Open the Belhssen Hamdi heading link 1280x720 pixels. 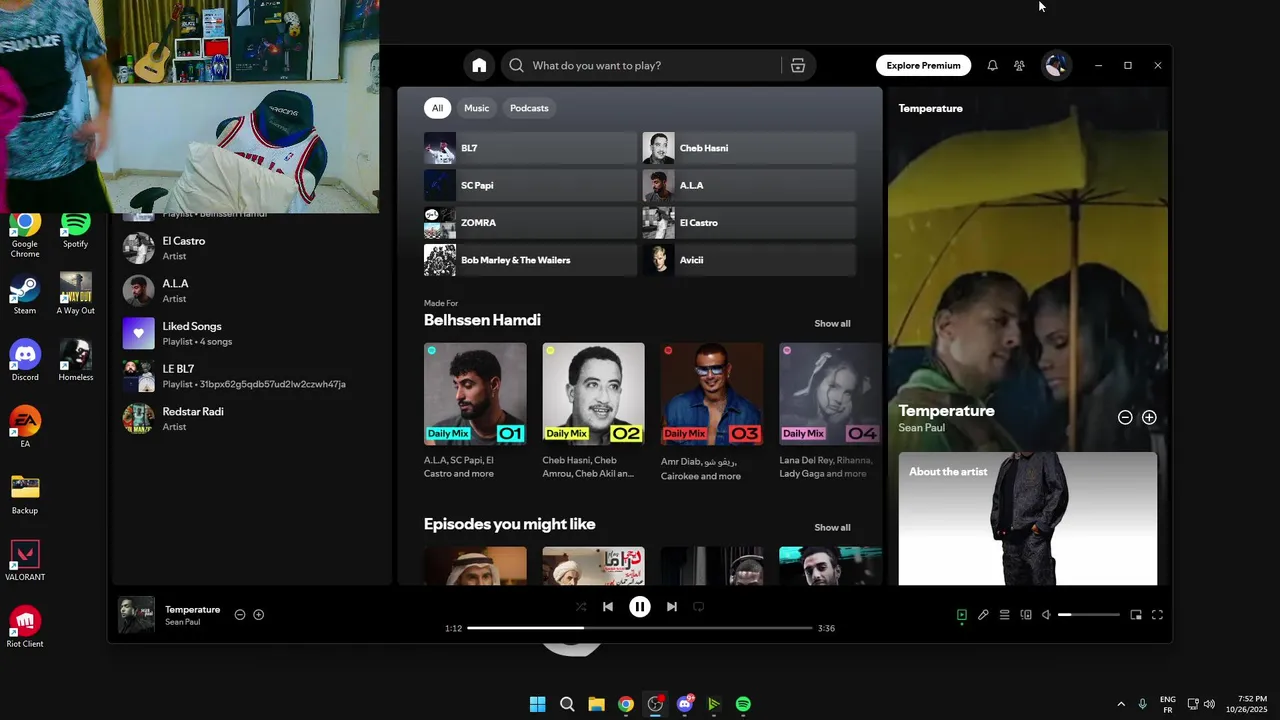tap(482, 320)
